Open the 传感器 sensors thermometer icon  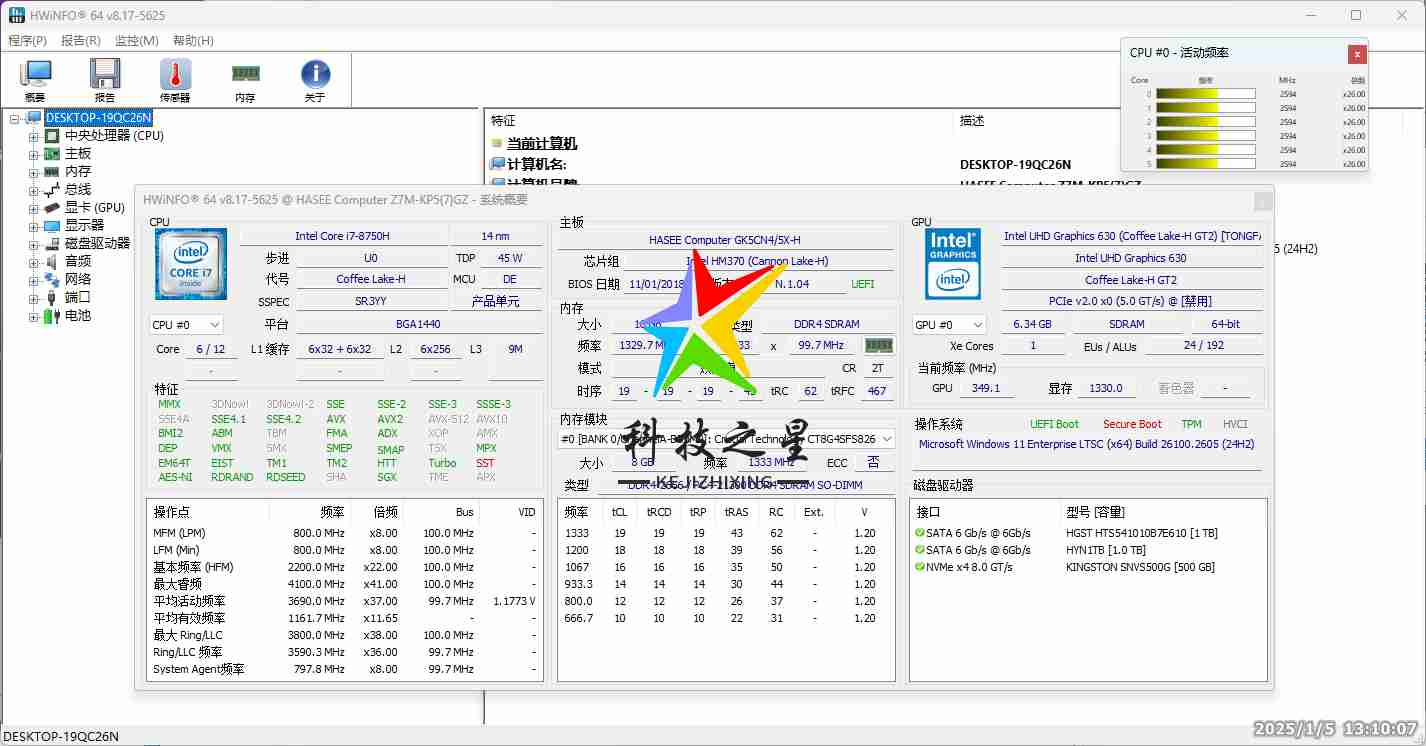click(x=175, y=80)
